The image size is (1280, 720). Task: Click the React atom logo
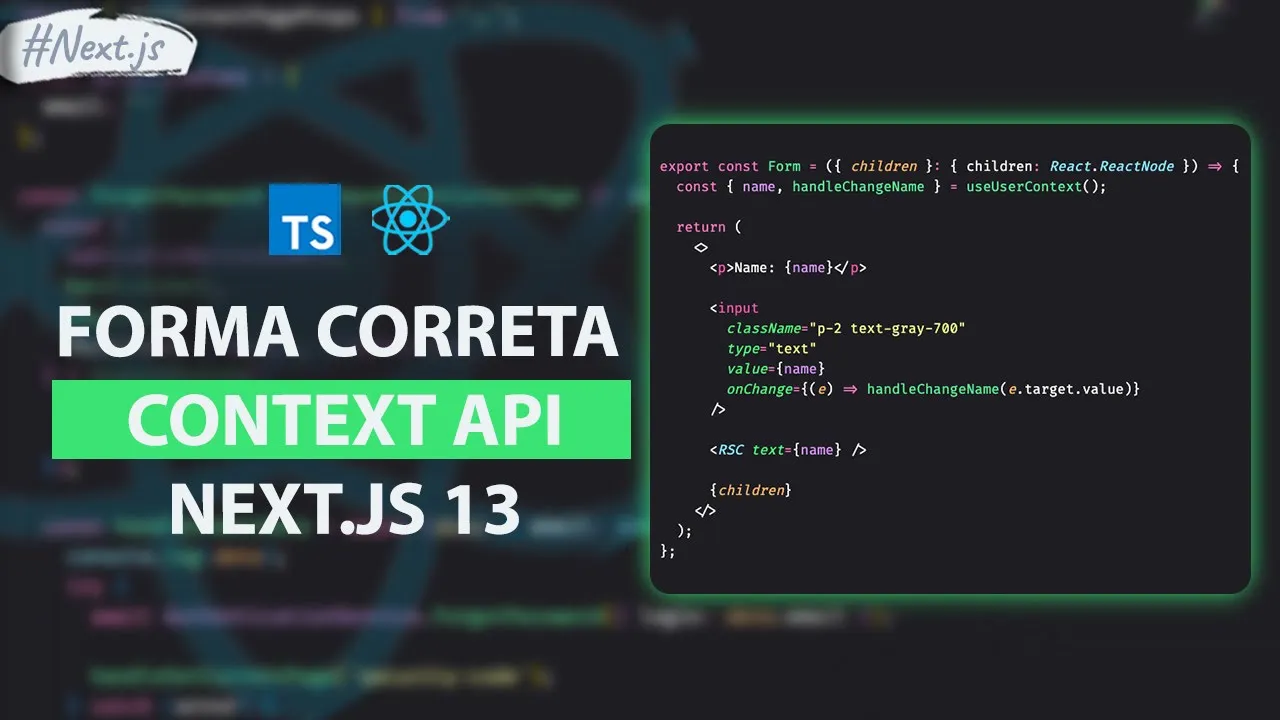click(x=410, y=219)
